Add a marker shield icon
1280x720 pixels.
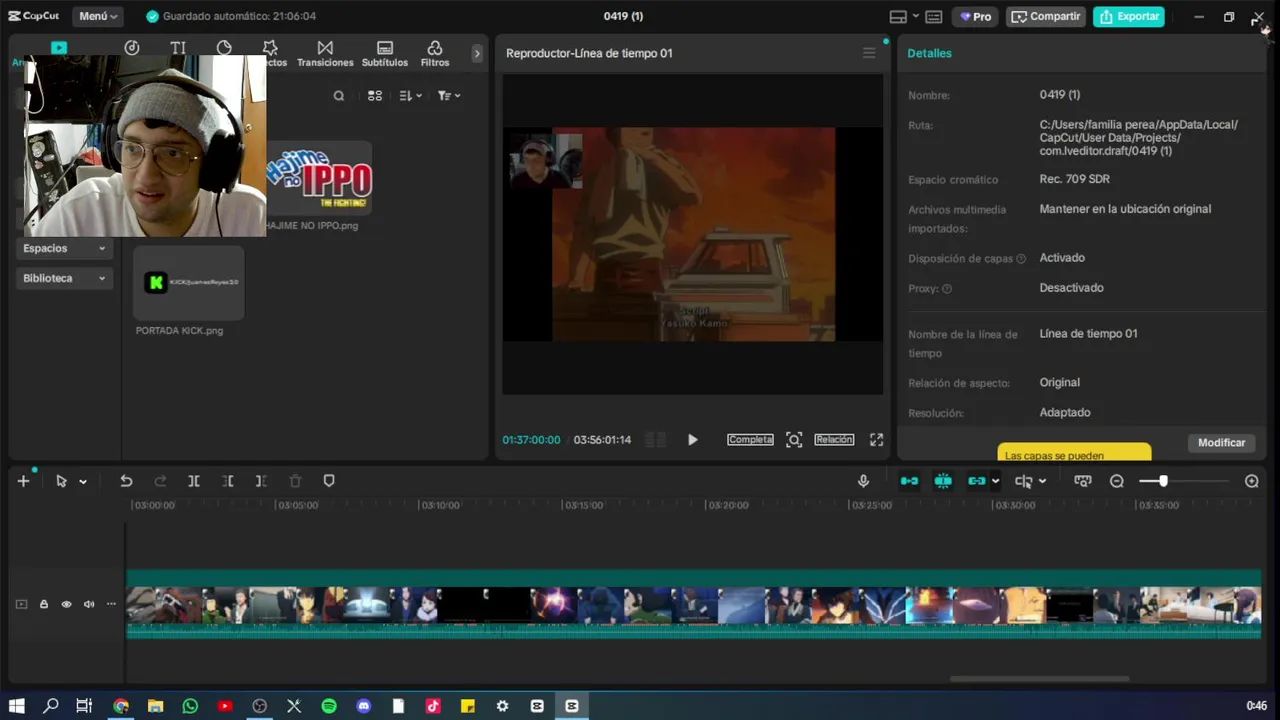point(329,481)
